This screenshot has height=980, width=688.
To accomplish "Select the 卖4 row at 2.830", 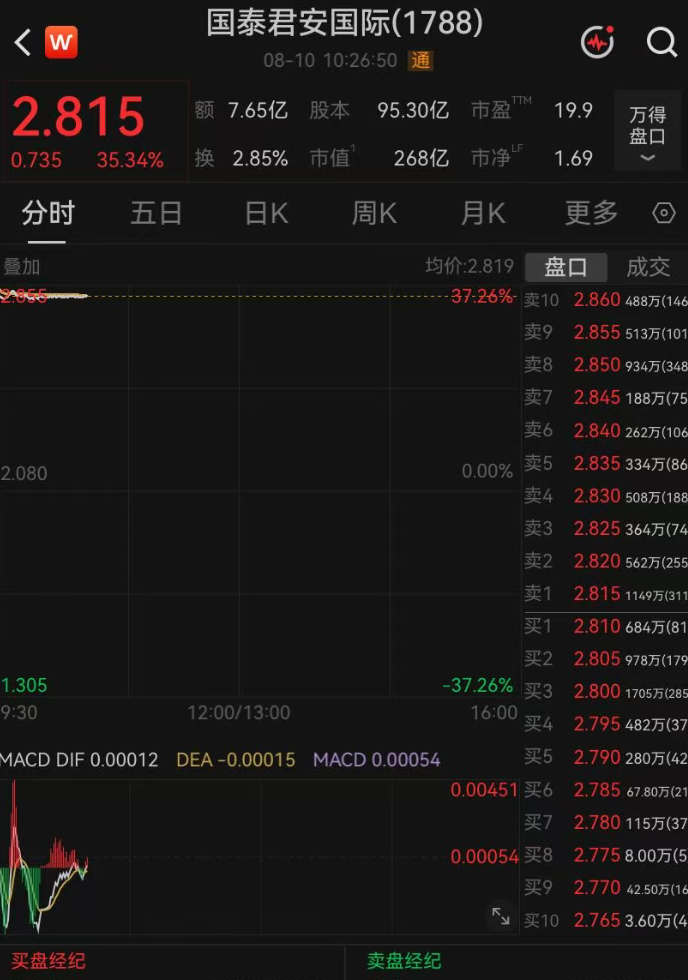I will click(605, 496).
